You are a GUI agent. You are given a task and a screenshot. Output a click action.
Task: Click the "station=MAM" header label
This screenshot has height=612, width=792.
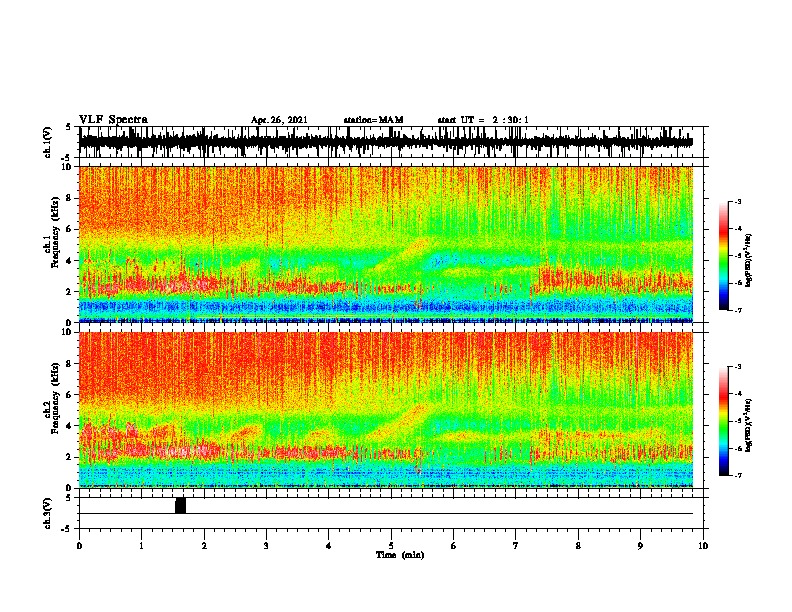click(373, 120)
